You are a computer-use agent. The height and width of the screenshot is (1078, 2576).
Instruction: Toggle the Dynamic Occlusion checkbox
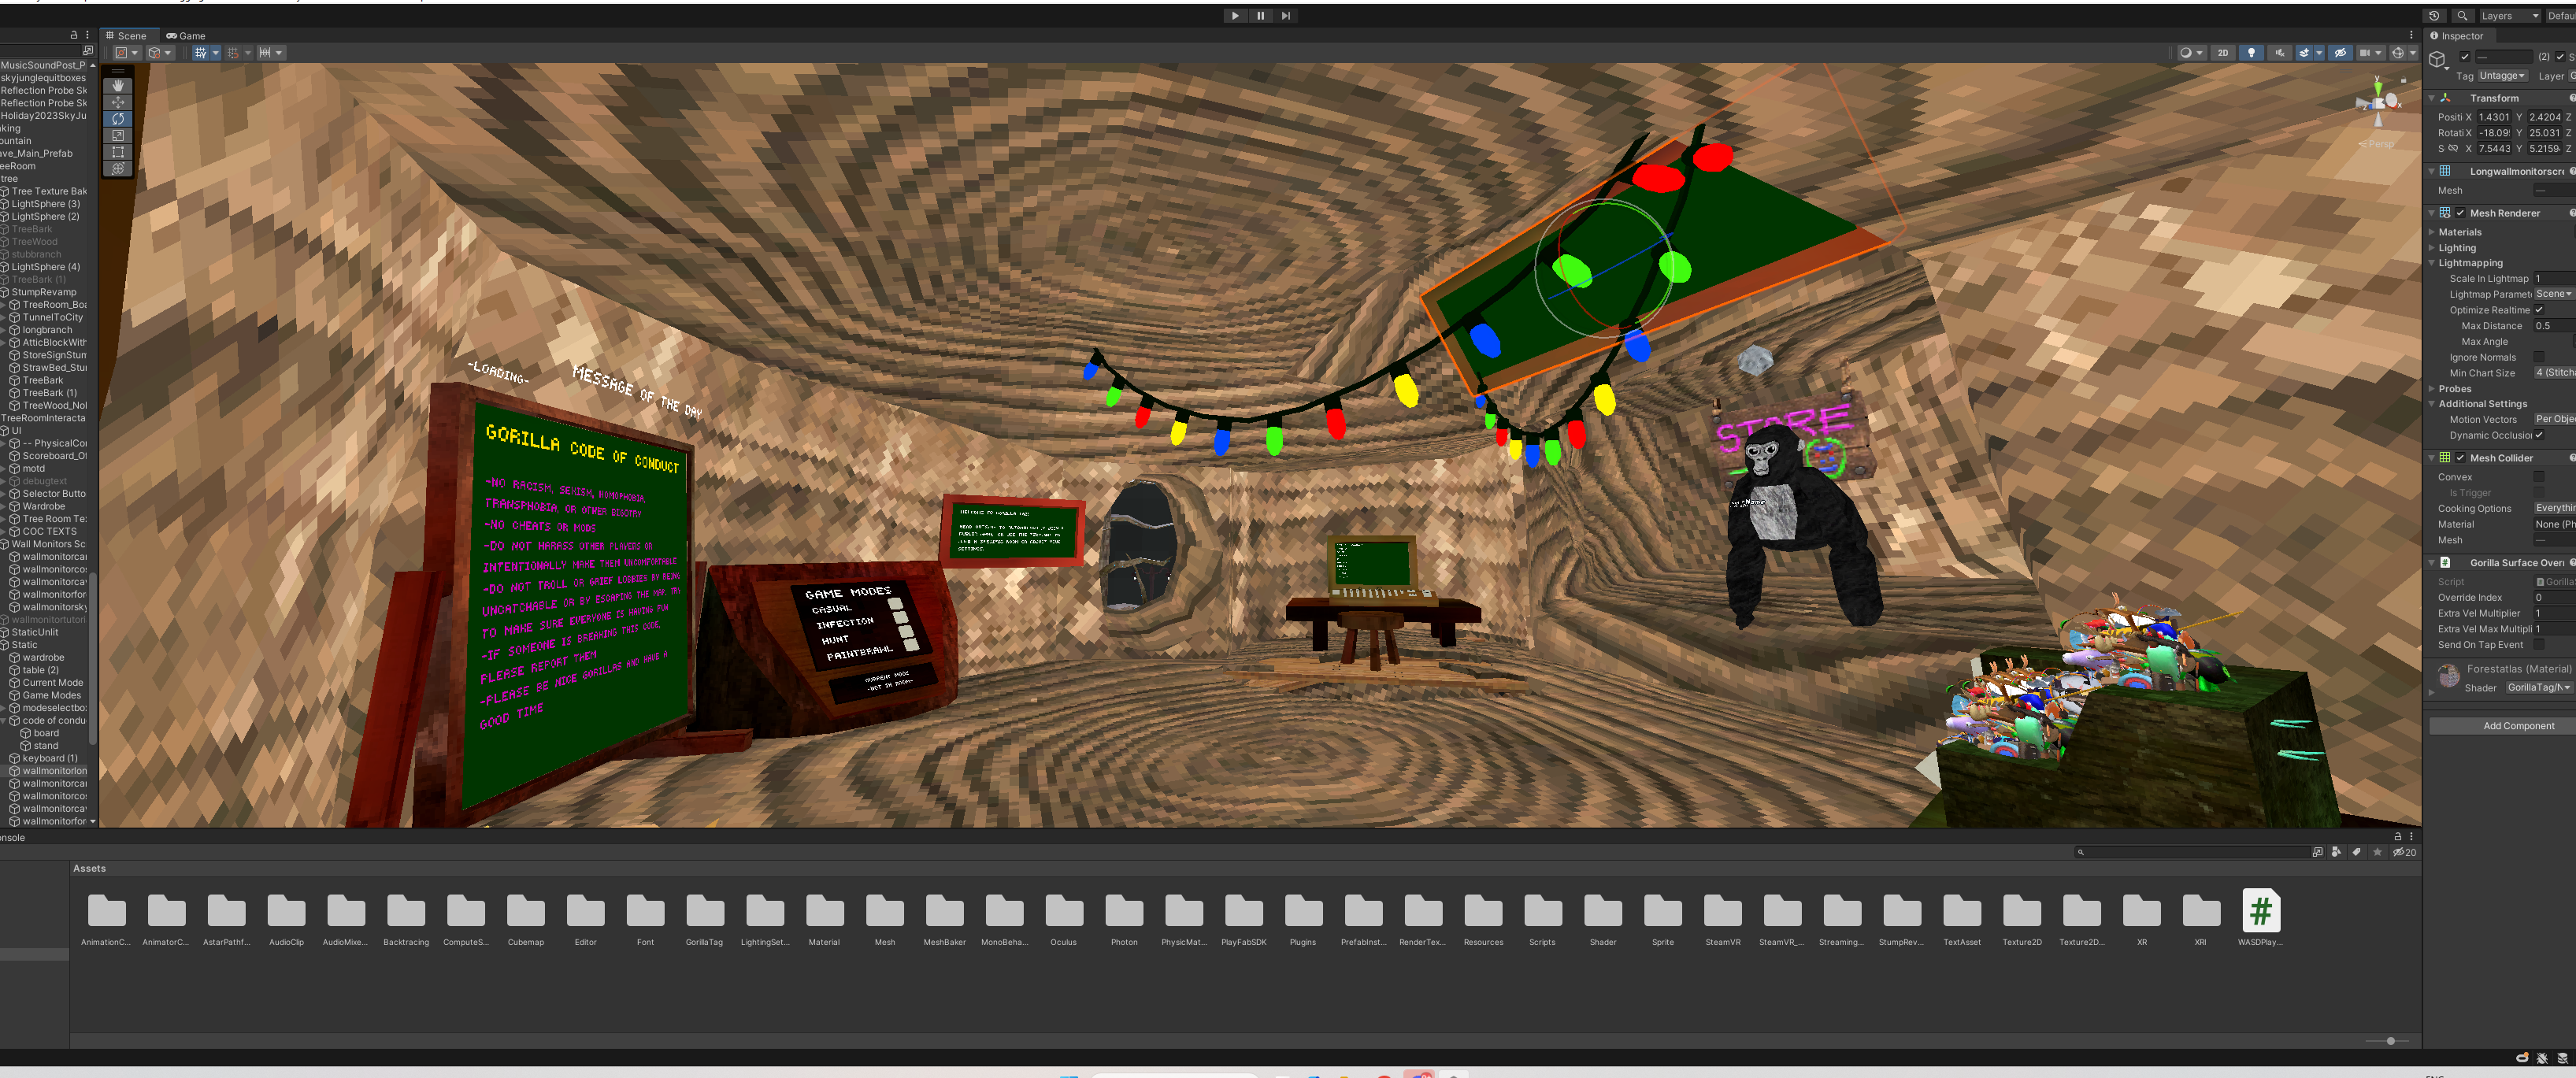pyautogui.click(x=2539, y=435)
